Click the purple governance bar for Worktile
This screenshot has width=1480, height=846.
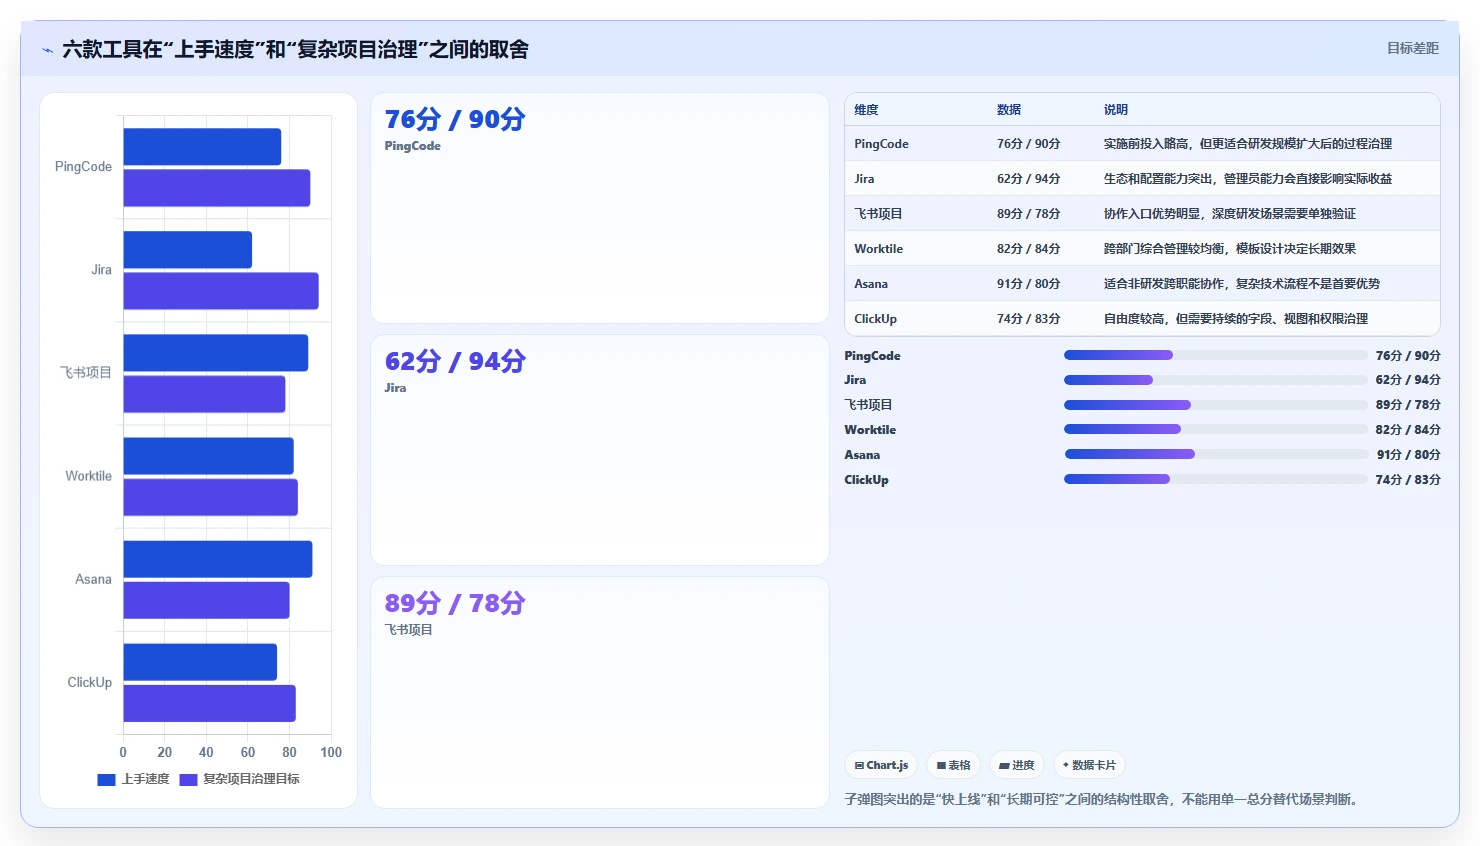tap(210, 497)
